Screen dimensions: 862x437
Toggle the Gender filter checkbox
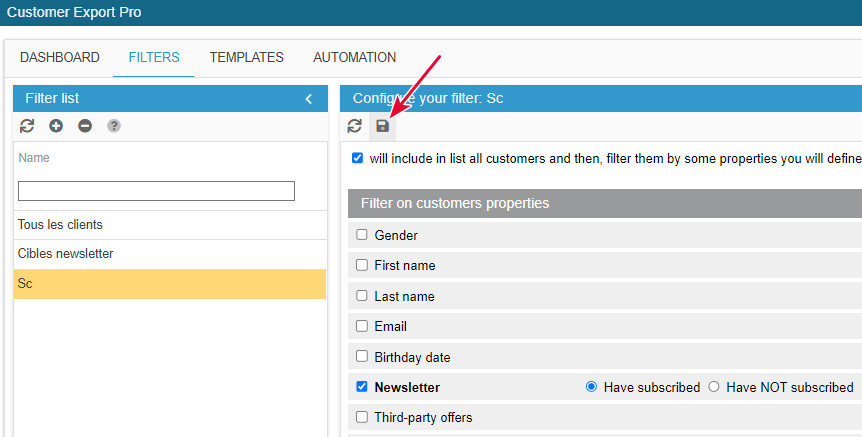point(362,235)
